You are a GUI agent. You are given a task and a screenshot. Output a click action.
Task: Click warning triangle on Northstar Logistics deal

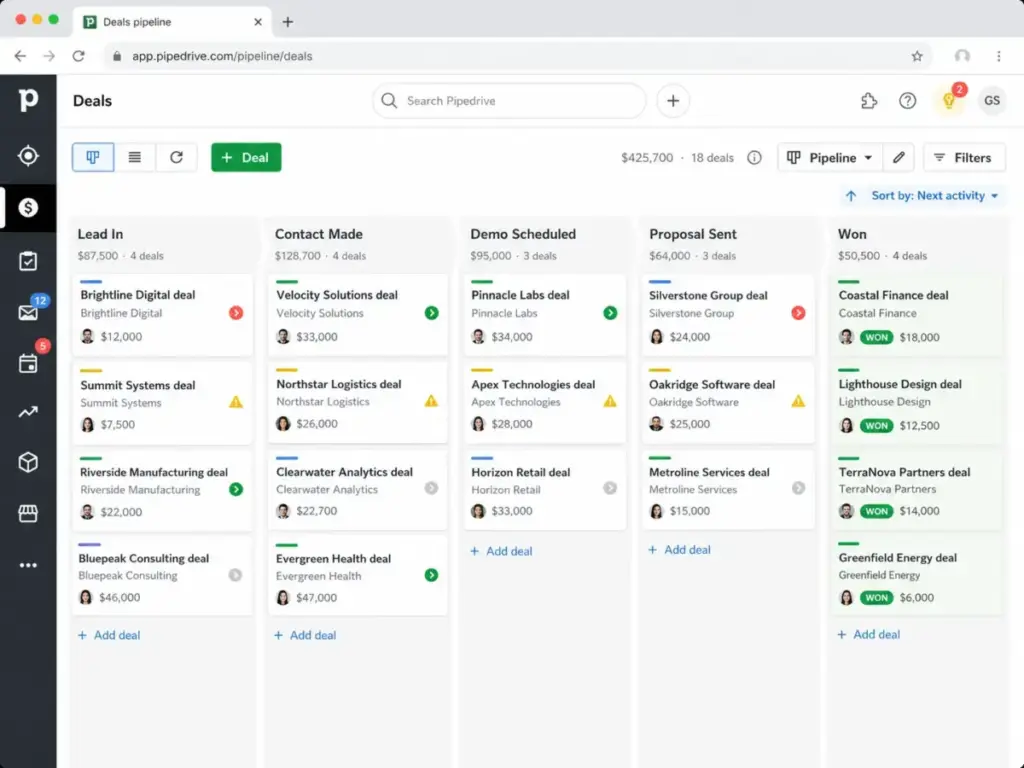(431, 400)
